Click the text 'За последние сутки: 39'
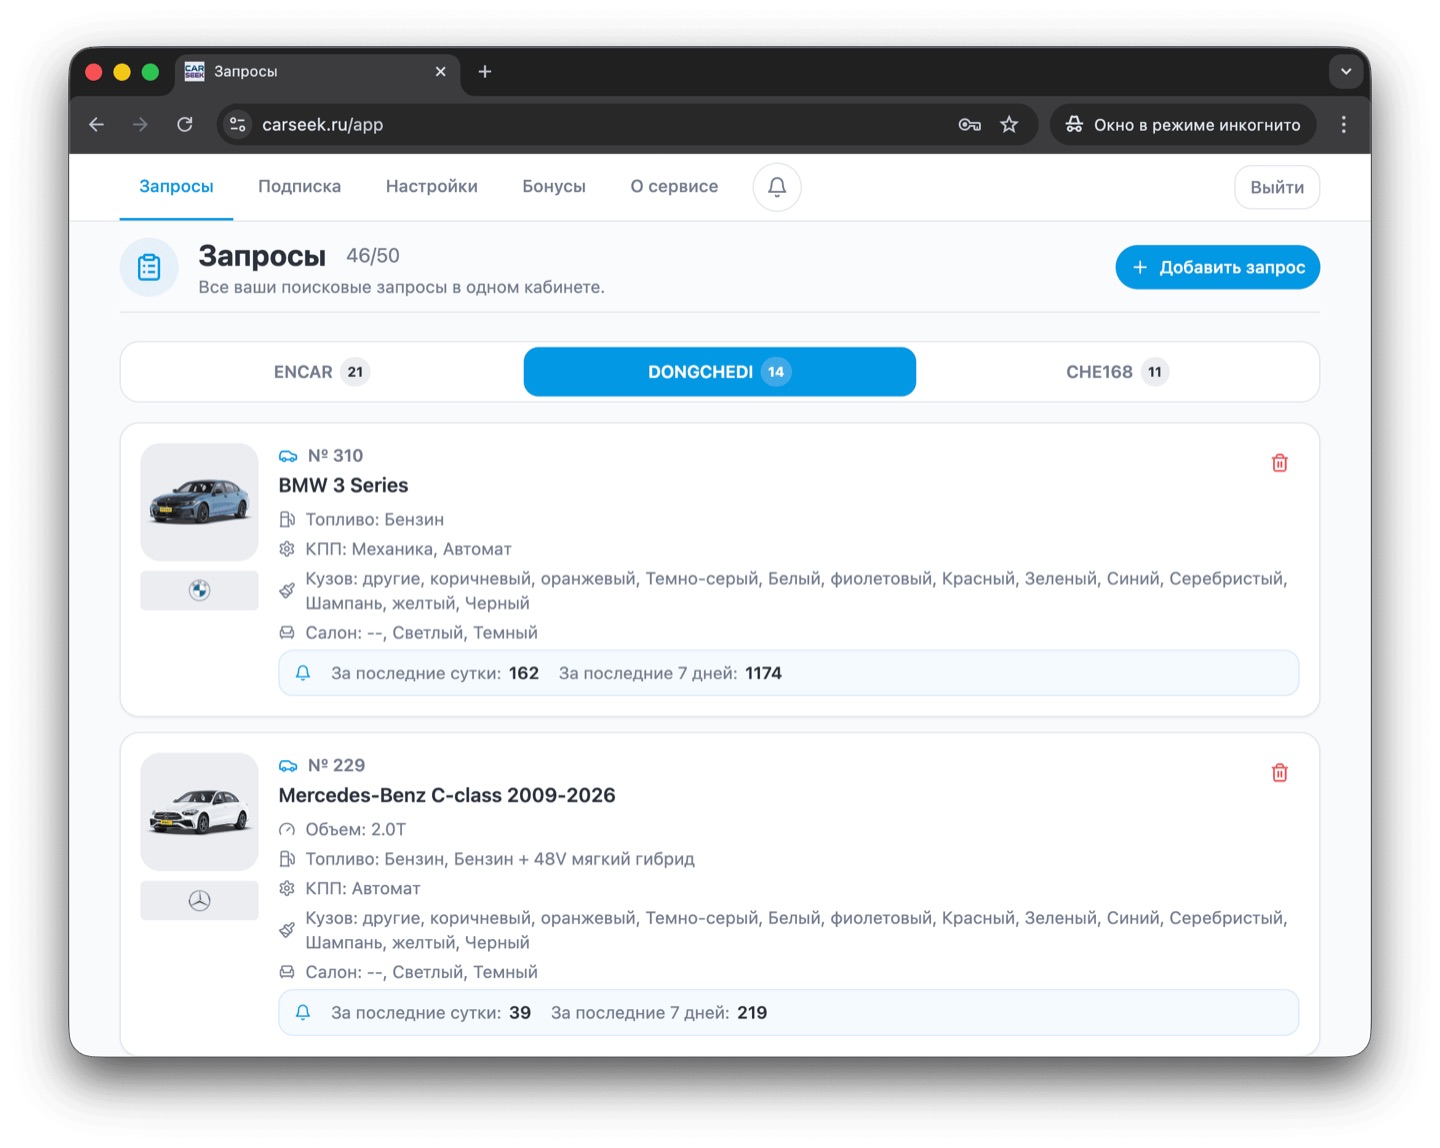1440x1148 pixels. (x=431, y=1013)
